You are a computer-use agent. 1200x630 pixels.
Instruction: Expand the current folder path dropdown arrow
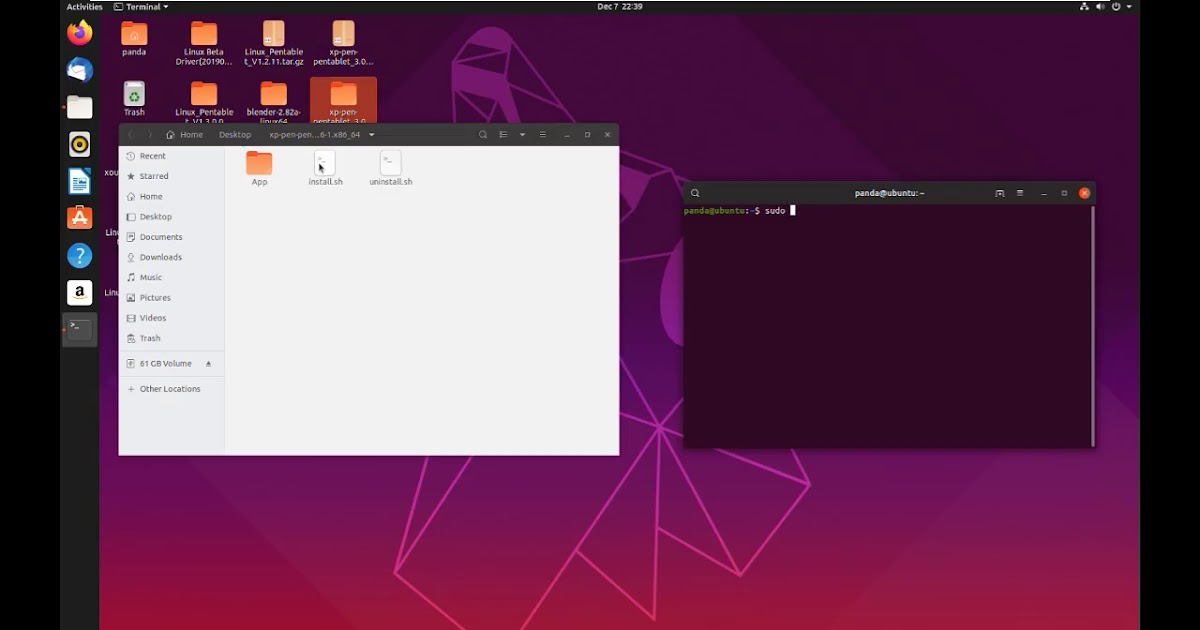[x=372, y=135]
